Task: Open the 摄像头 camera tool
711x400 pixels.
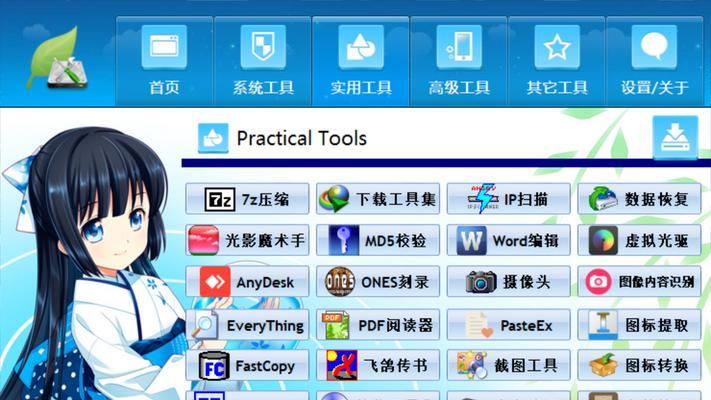Action: click(508, 282)
